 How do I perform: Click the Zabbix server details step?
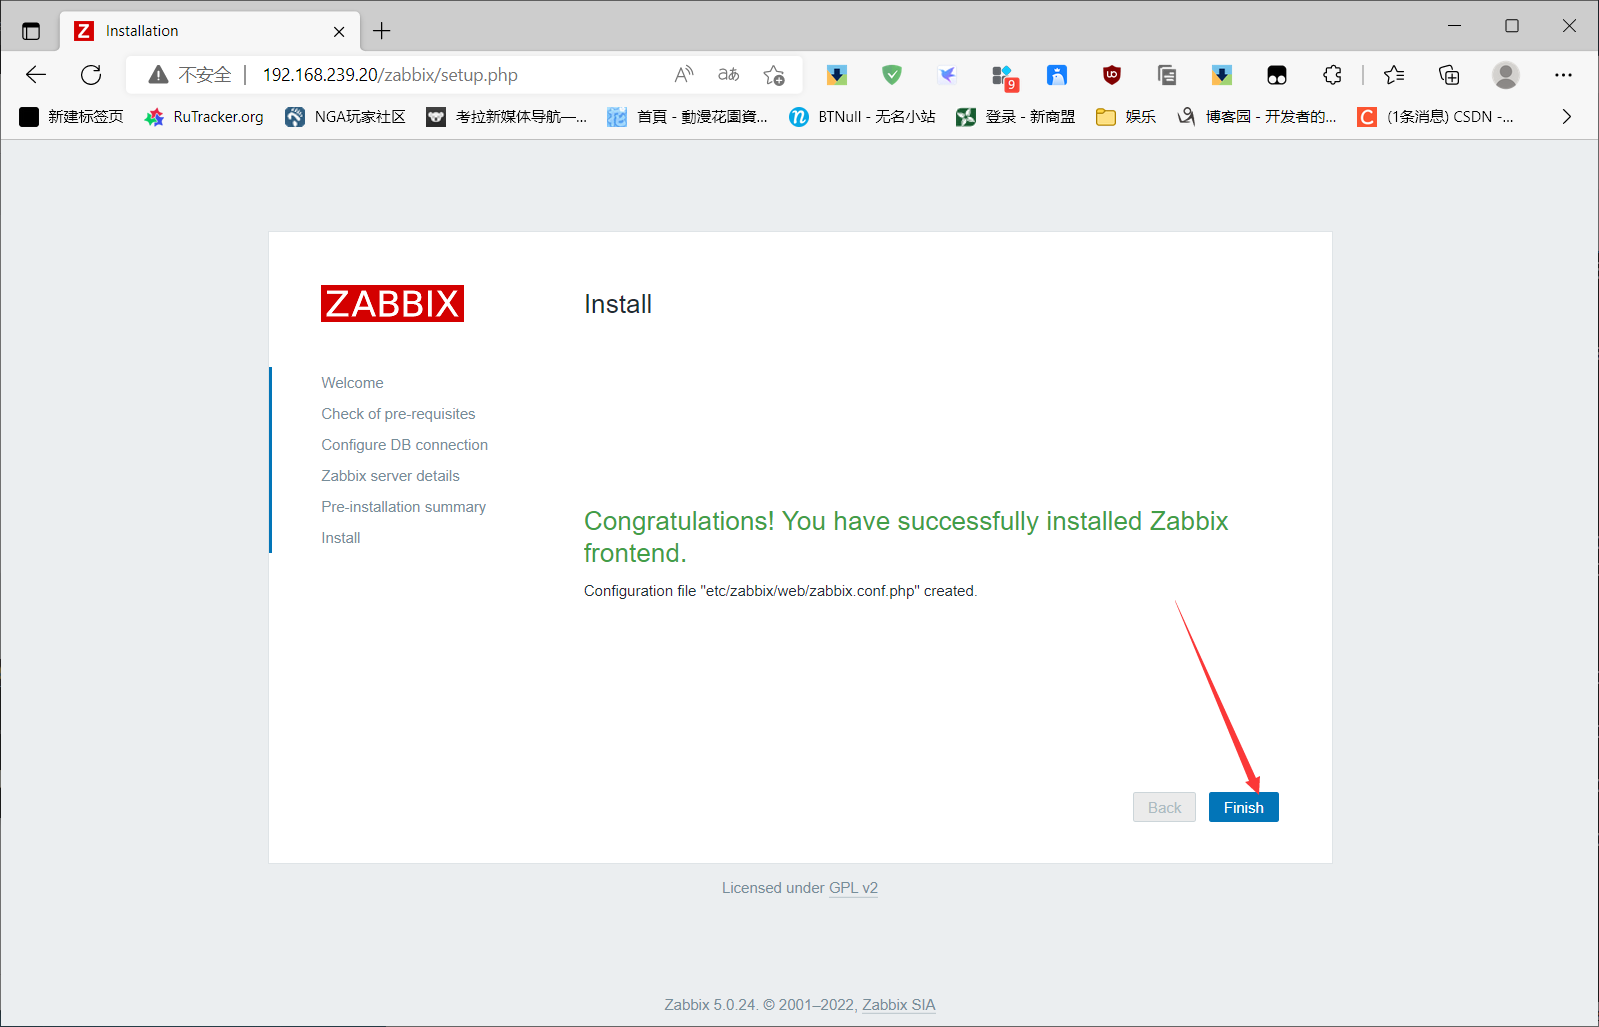tap(390, 476)
